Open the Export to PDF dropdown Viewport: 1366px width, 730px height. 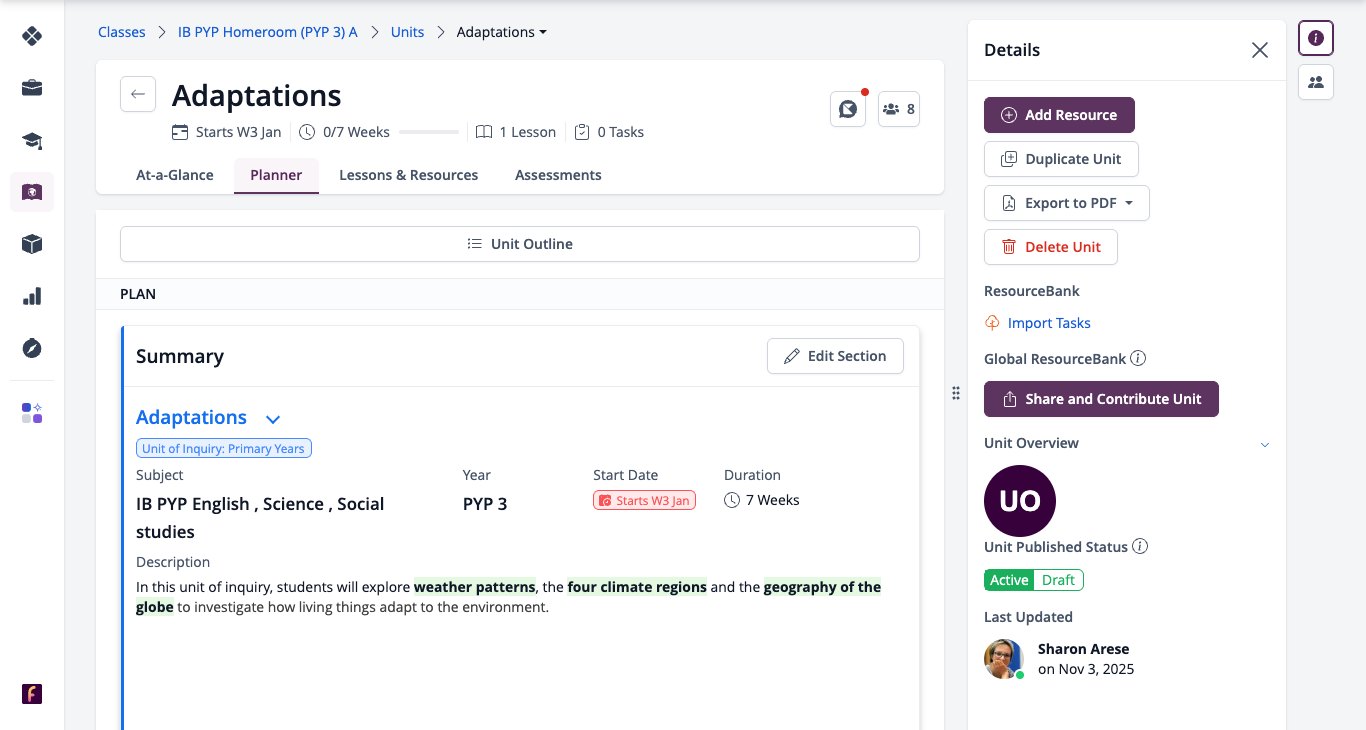tap(1067, 203)
